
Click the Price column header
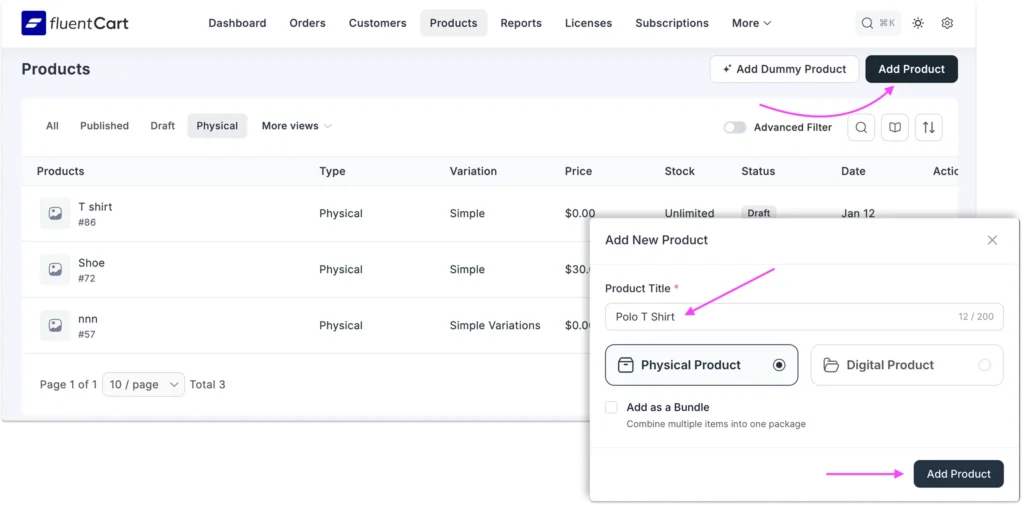[x=579, y=171]
